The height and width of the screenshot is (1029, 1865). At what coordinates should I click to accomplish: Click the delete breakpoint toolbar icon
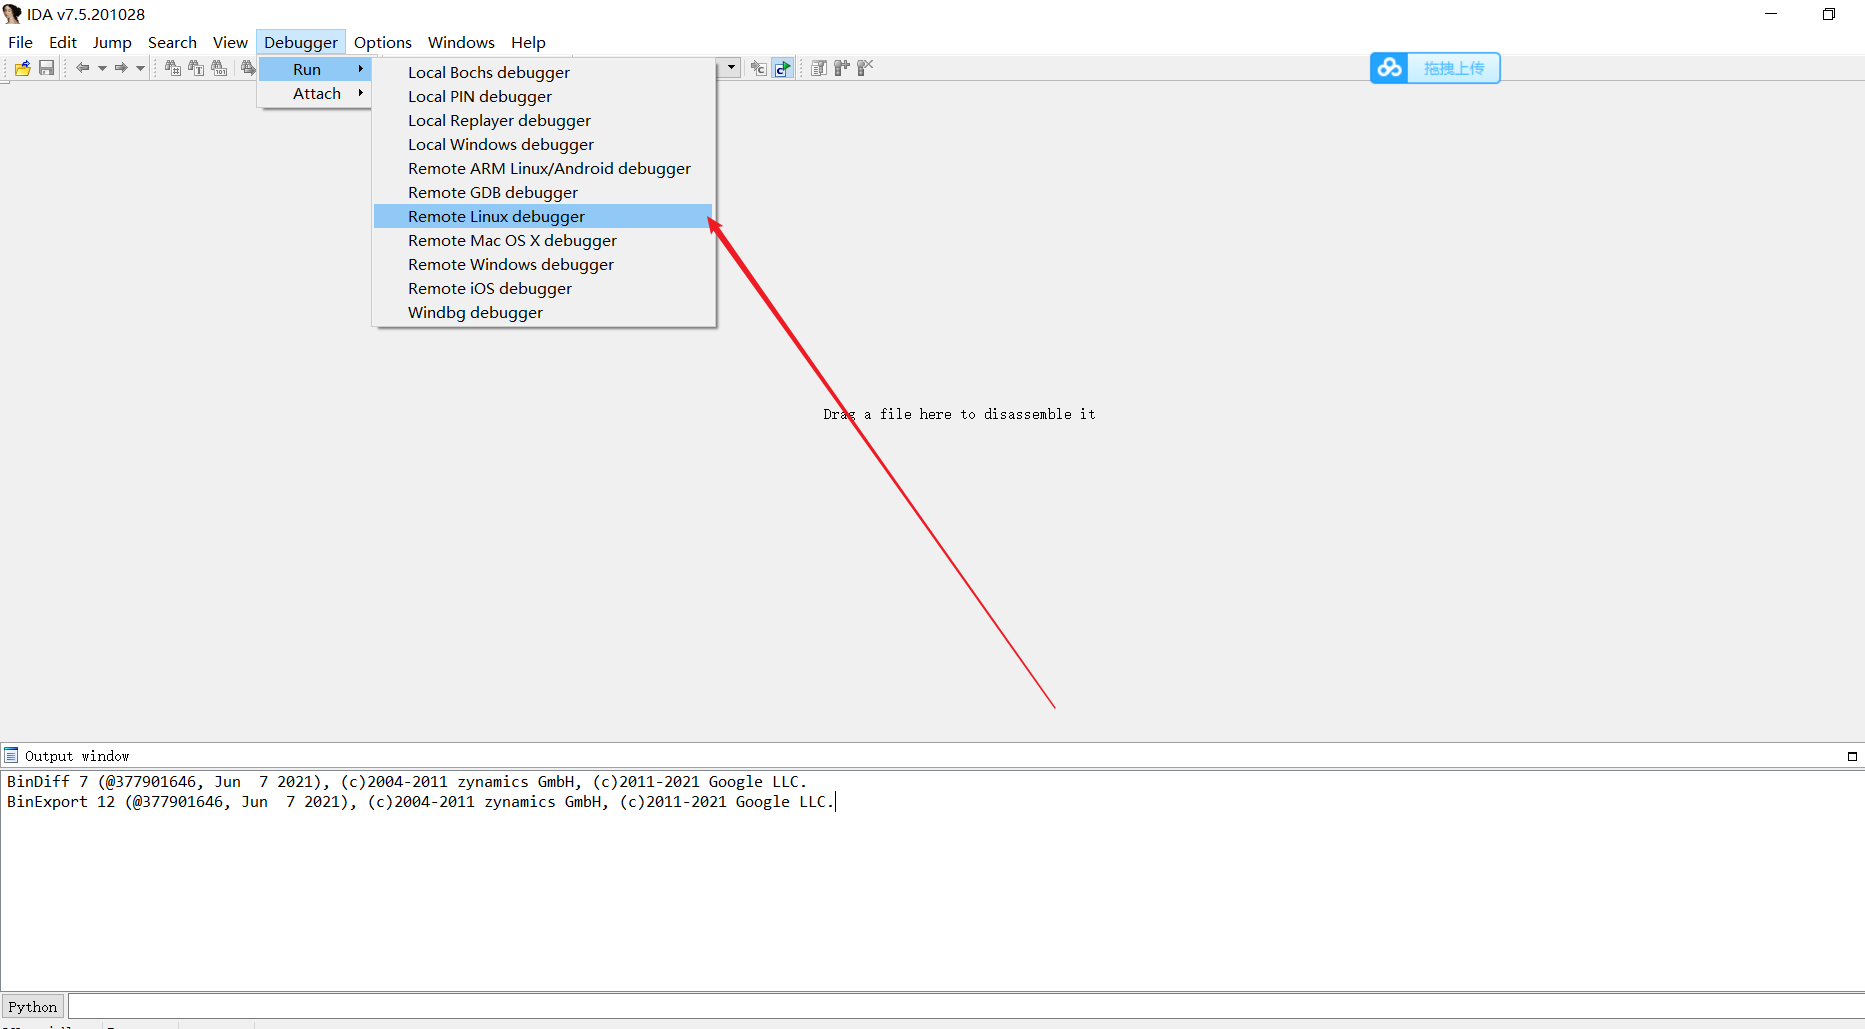865,68
